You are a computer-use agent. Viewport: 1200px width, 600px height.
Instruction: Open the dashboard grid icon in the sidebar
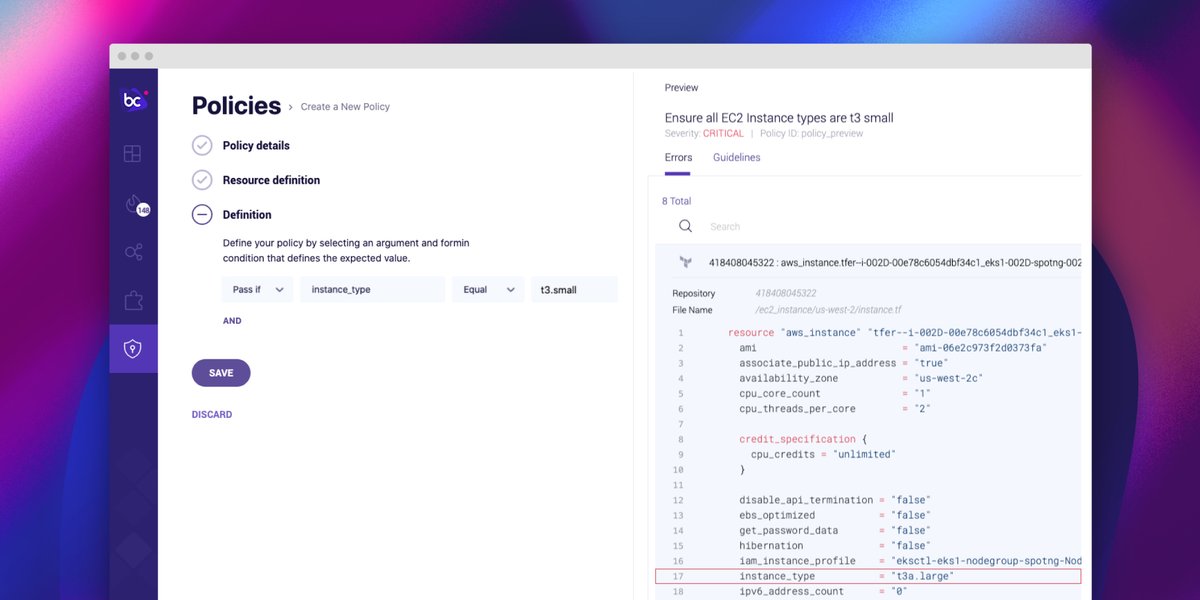132,154
